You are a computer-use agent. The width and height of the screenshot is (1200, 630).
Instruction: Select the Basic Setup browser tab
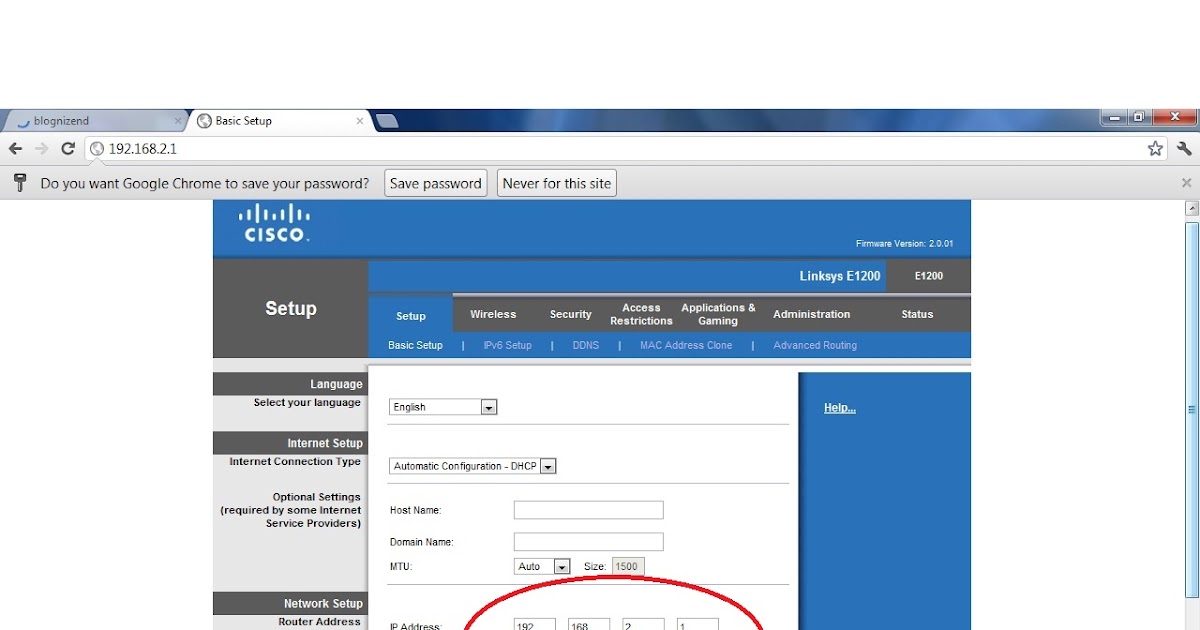[280, 121]
